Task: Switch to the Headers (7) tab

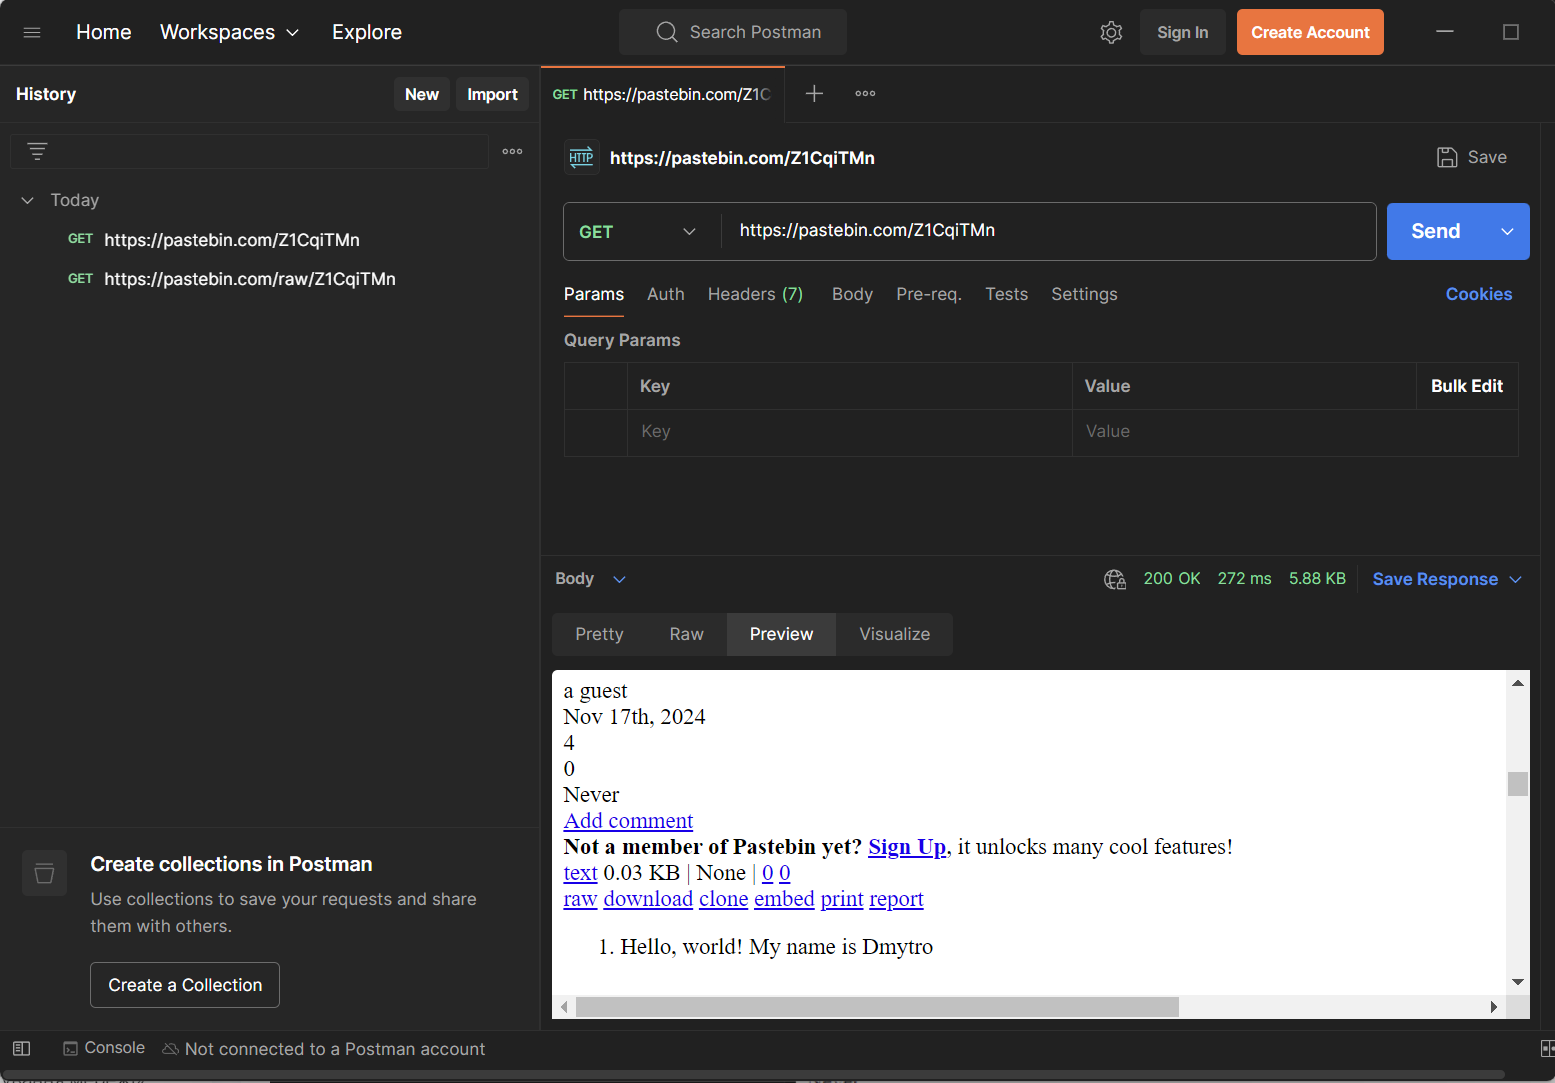Action: tap(755, 294)
